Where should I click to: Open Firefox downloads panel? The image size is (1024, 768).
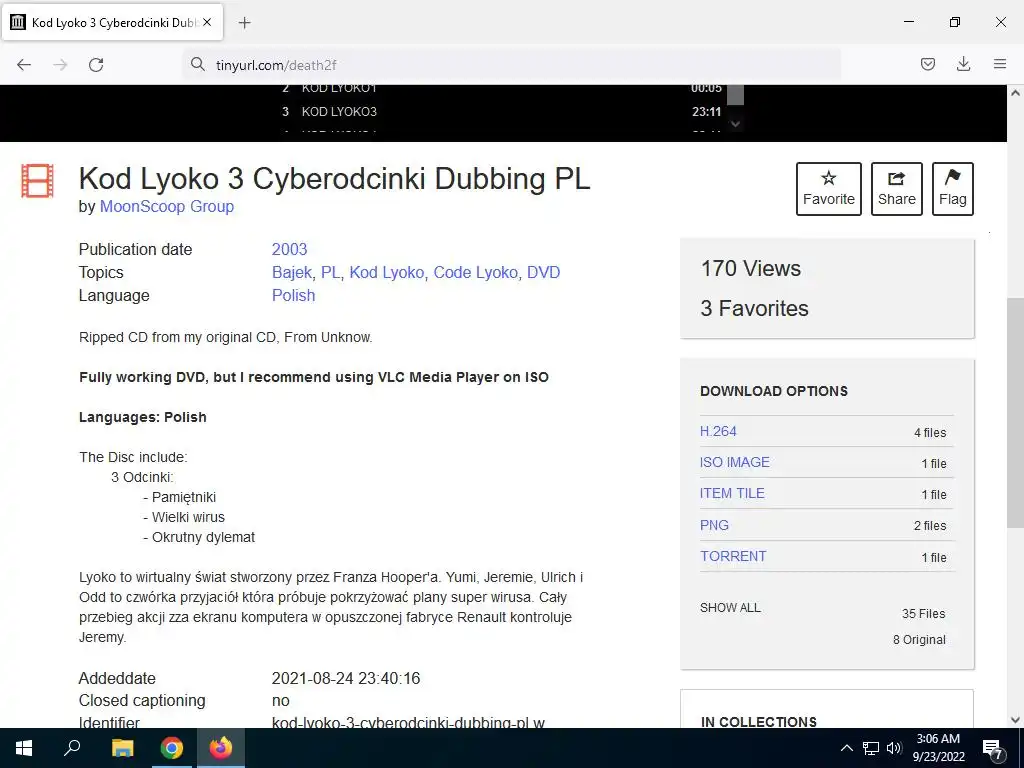point(963,64)
